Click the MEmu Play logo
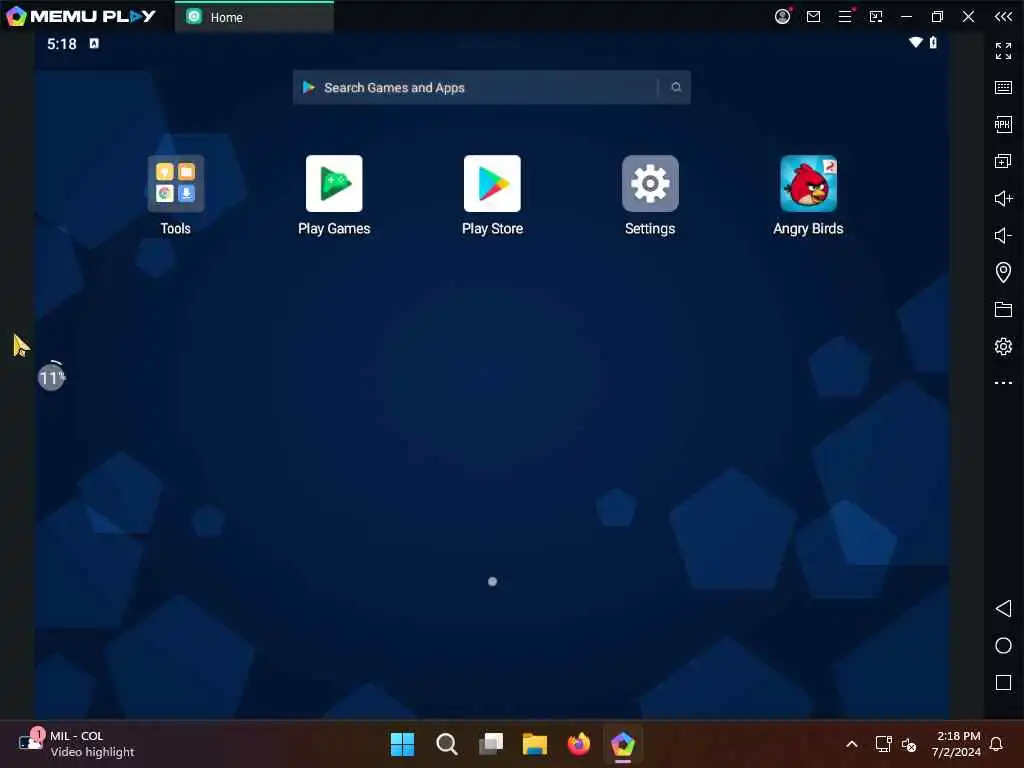Screen dimensions: 1024x768 tap(80, 16)
